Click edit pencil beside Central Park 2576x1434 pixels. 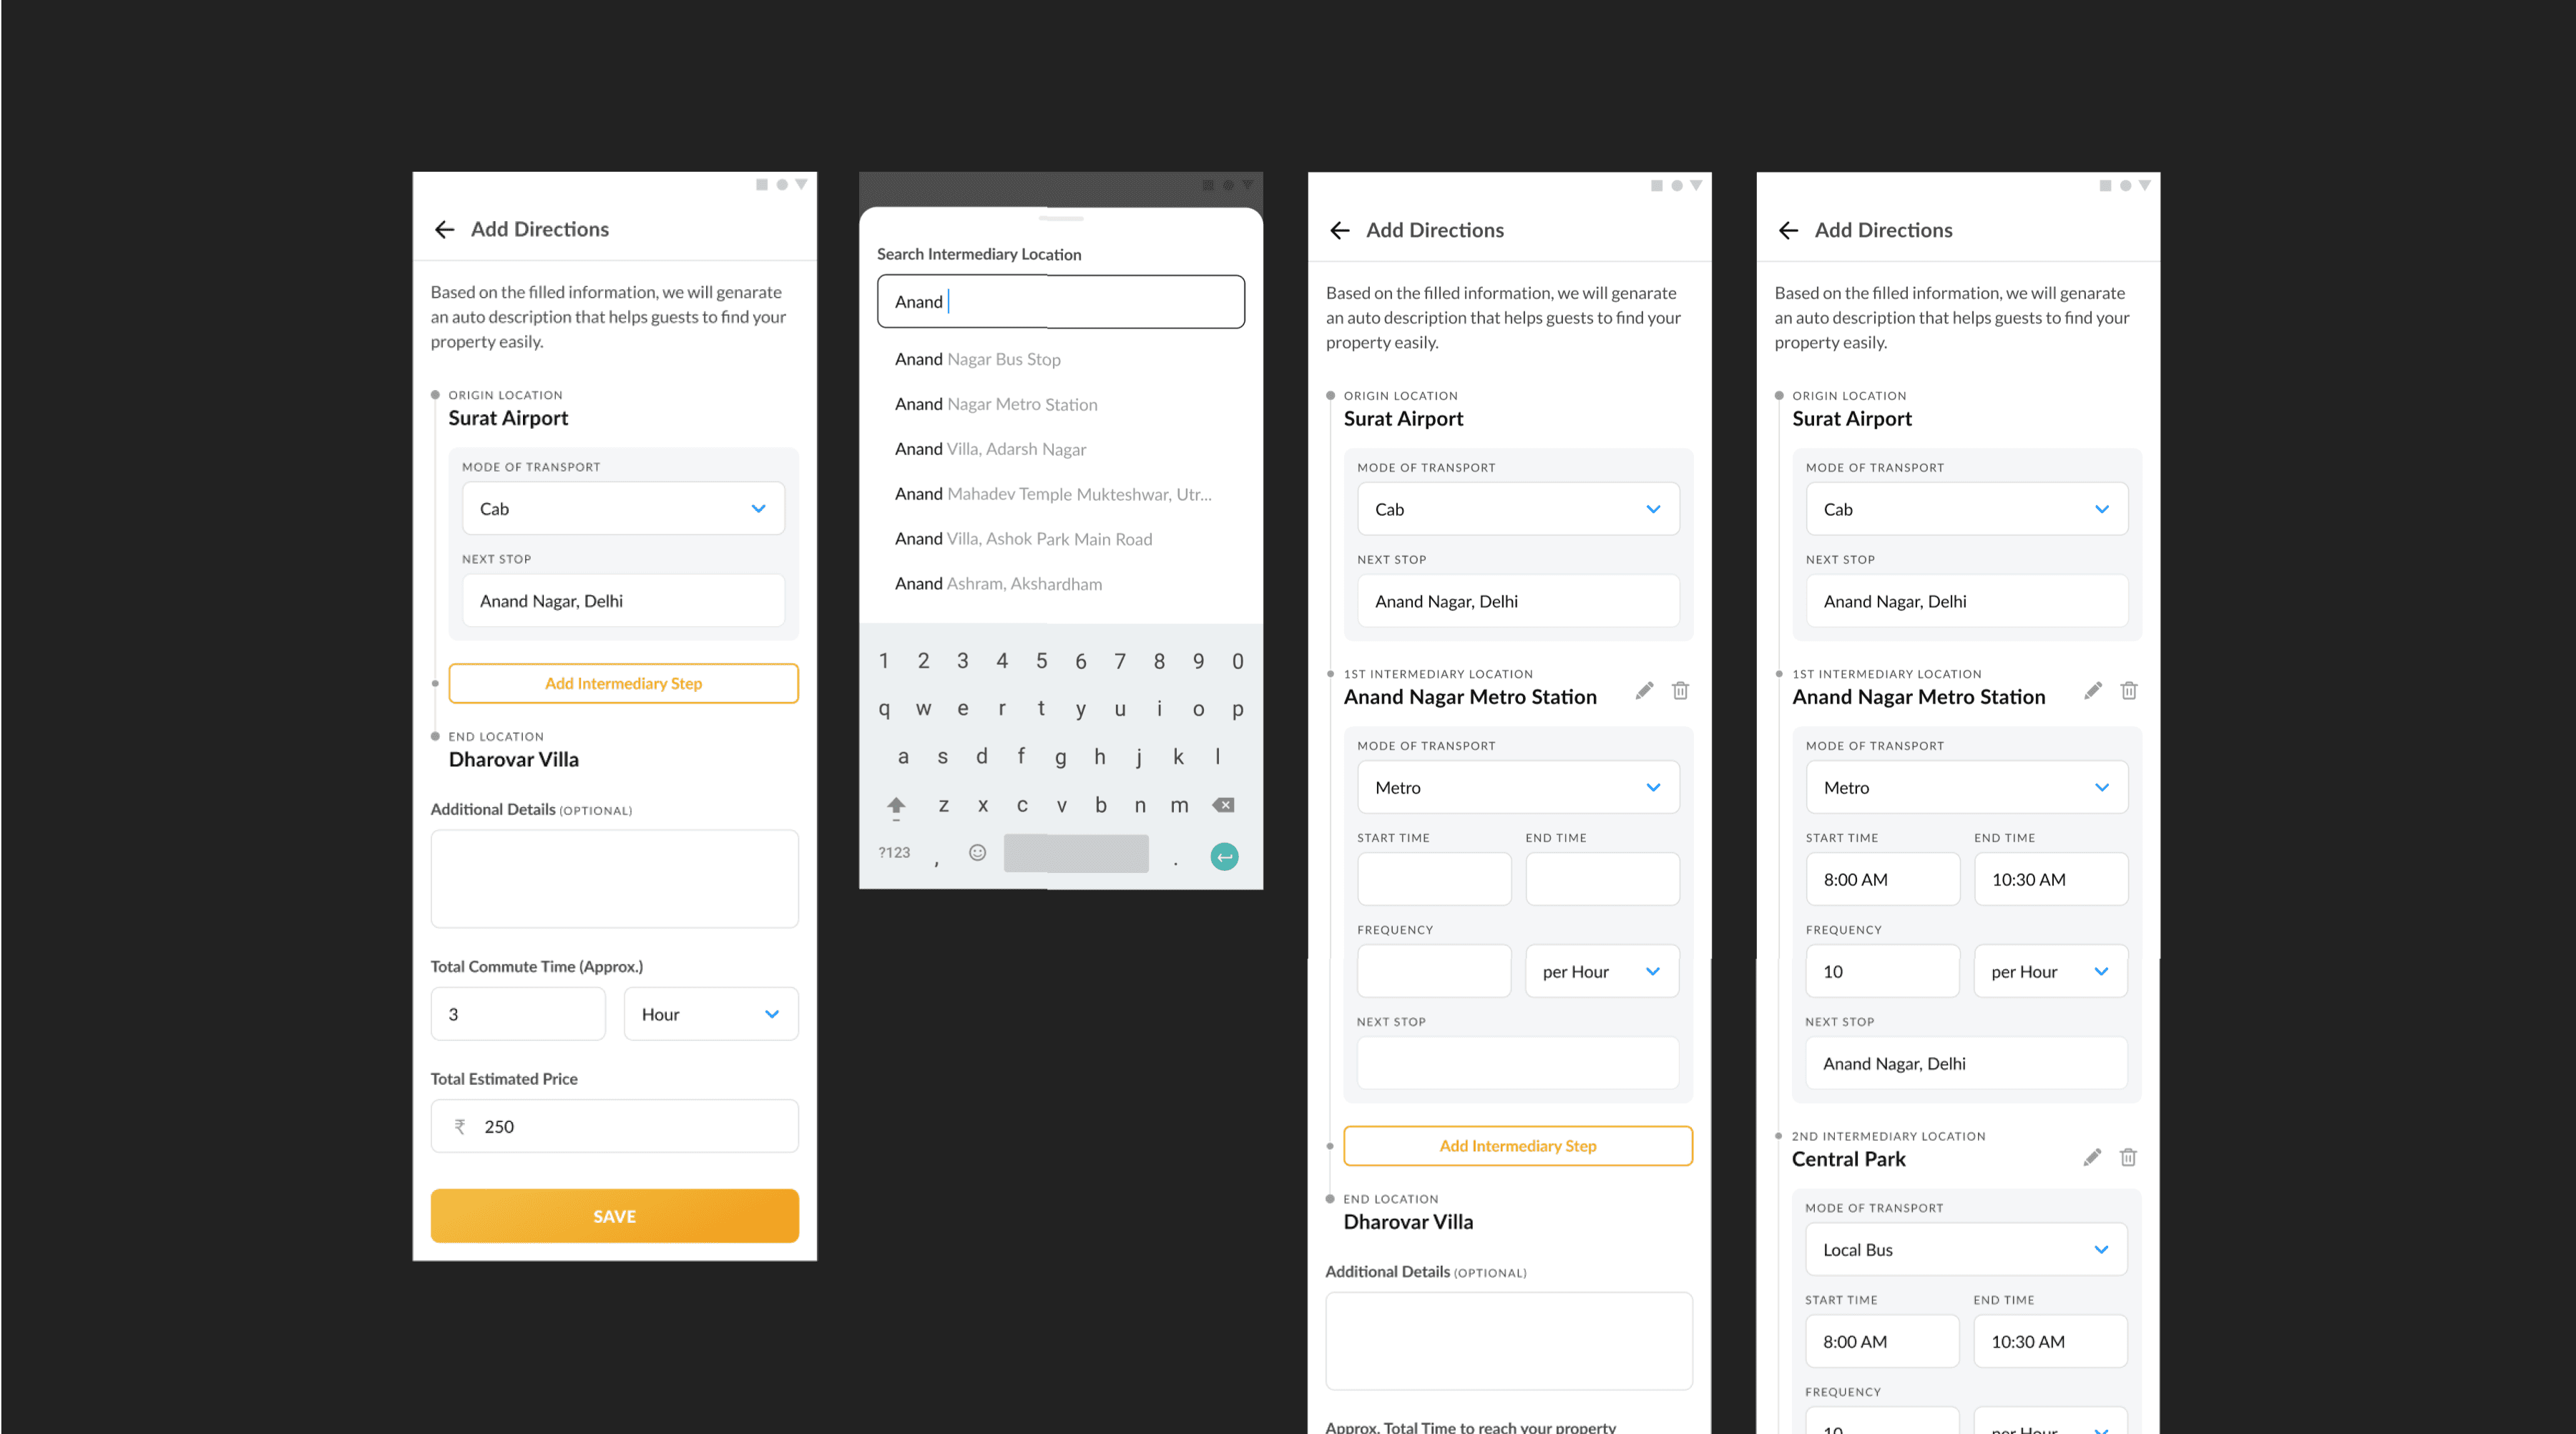2092,1157
